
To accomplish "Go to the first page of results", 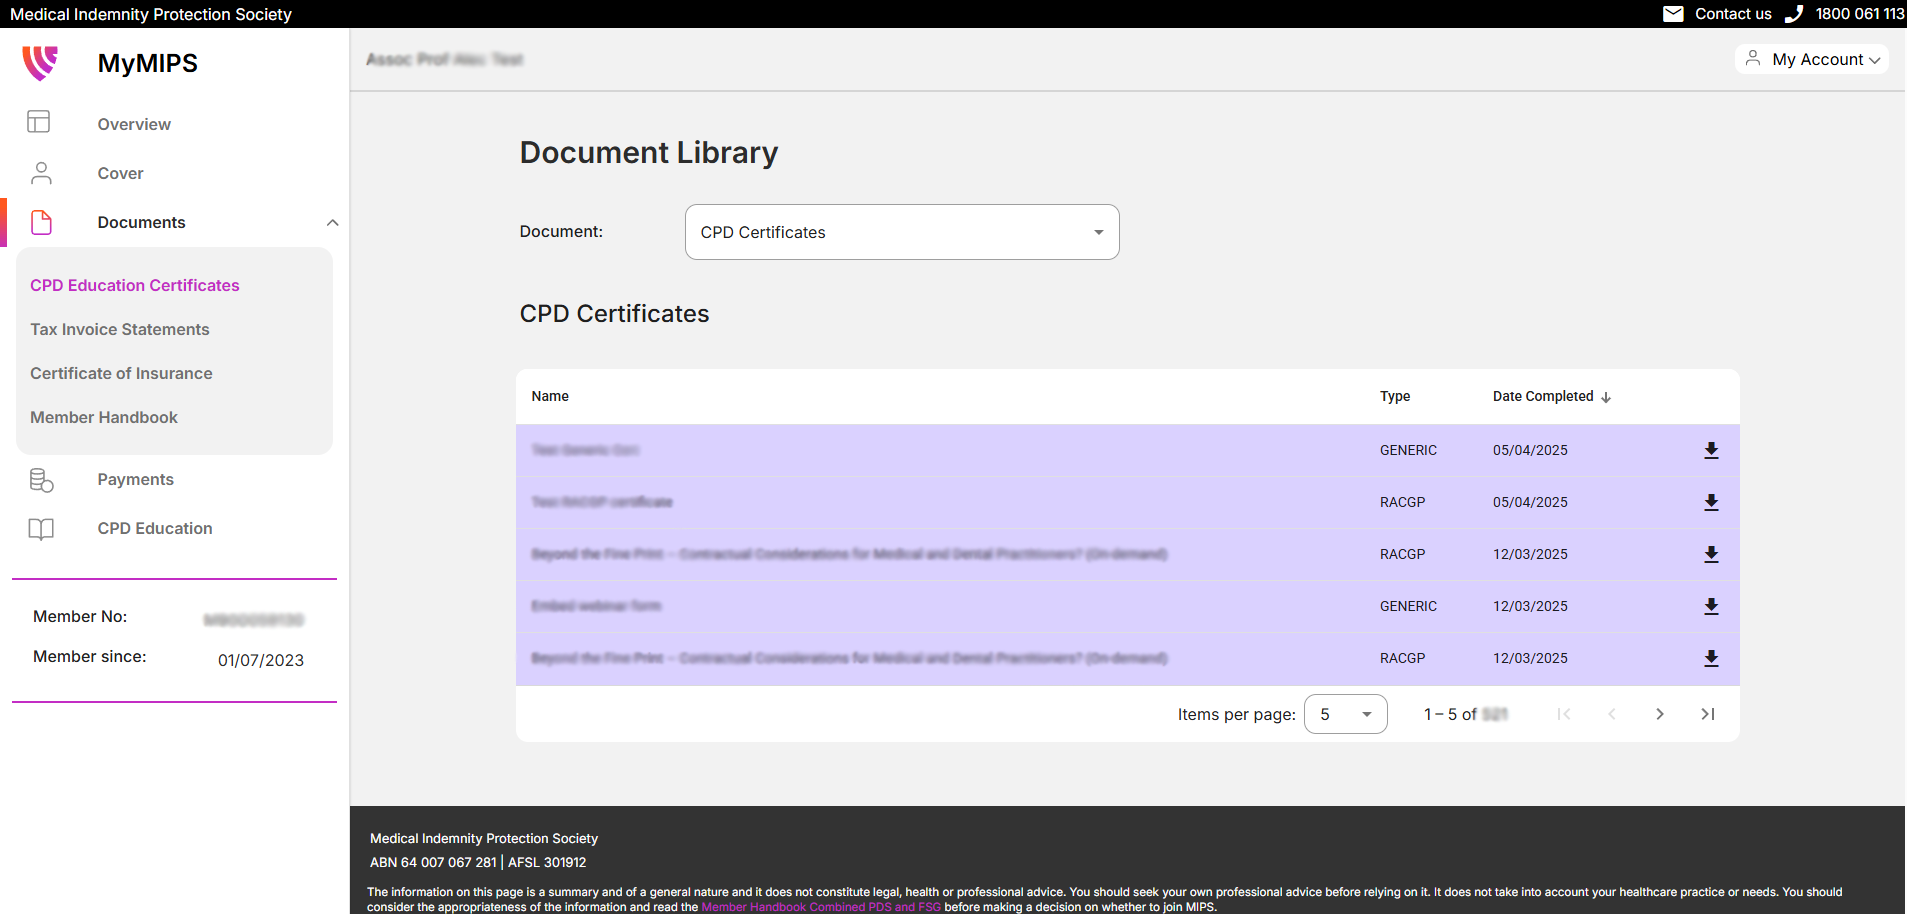I will pos(1564,714).
